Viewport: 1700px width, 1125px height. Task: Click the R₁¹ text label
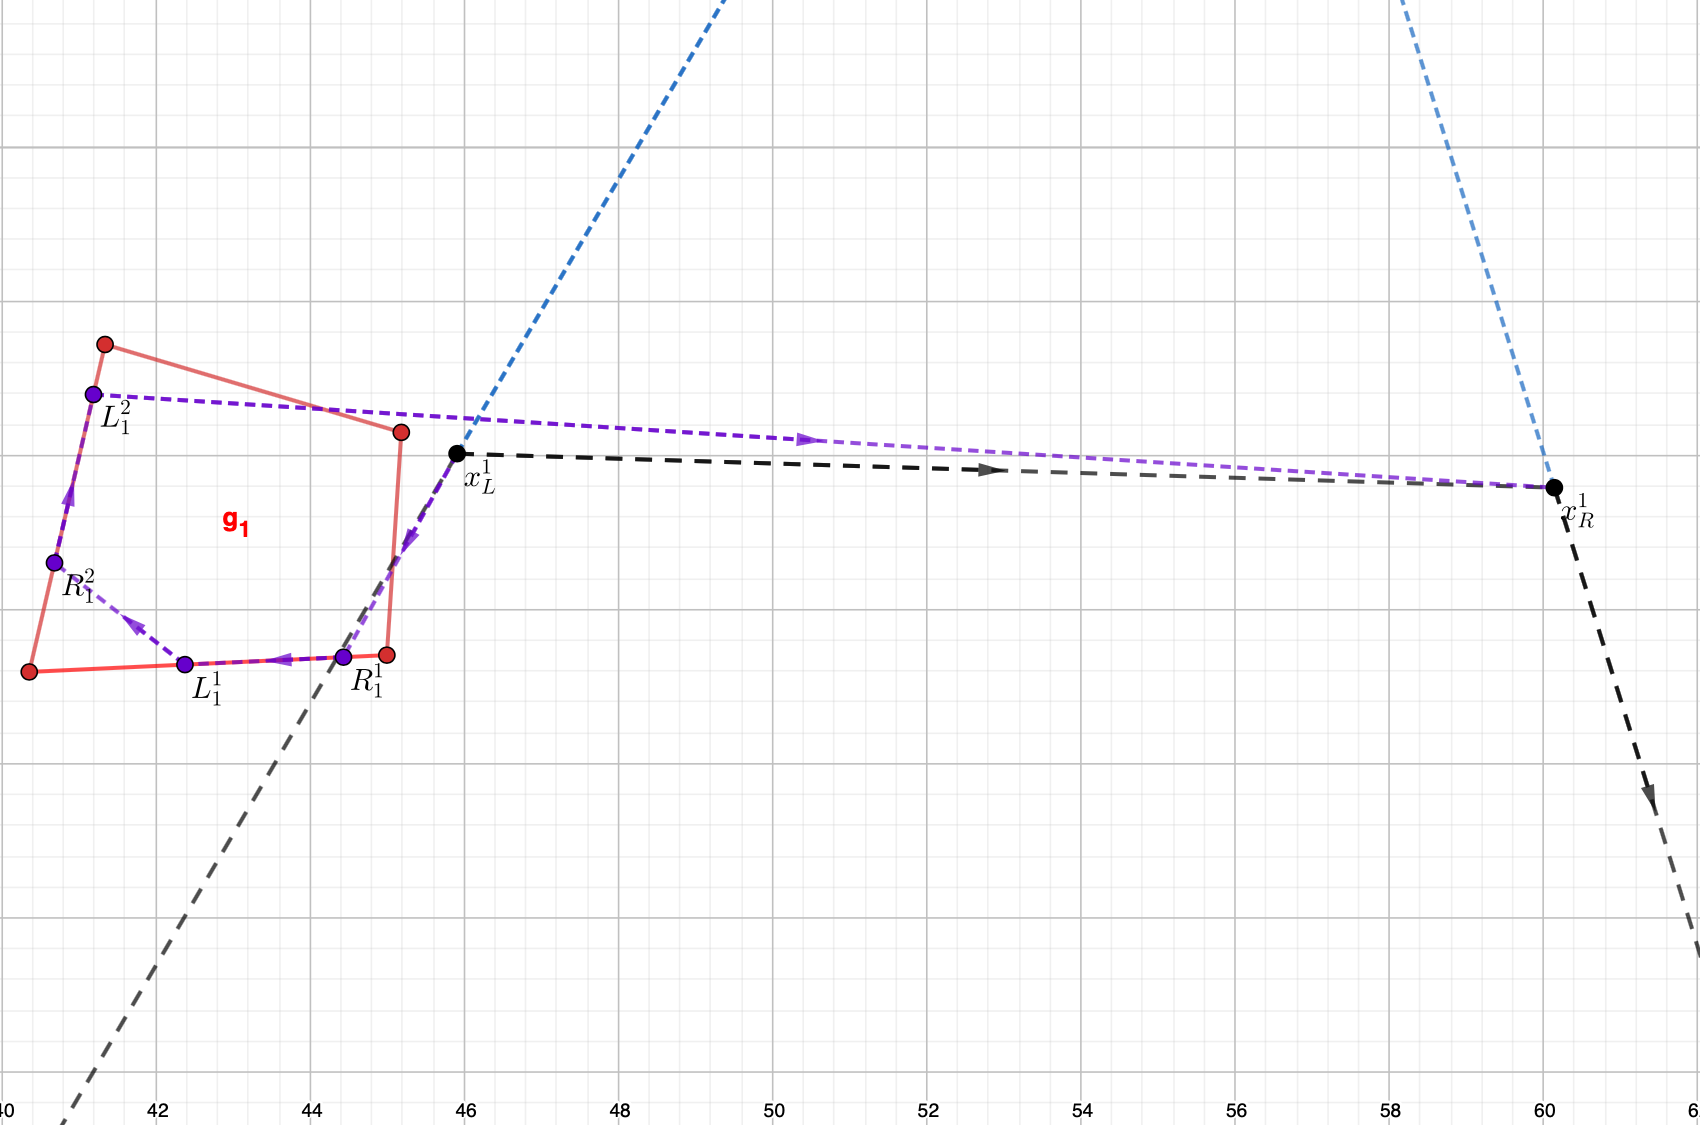pyautogui.click(x=367, y=681)
